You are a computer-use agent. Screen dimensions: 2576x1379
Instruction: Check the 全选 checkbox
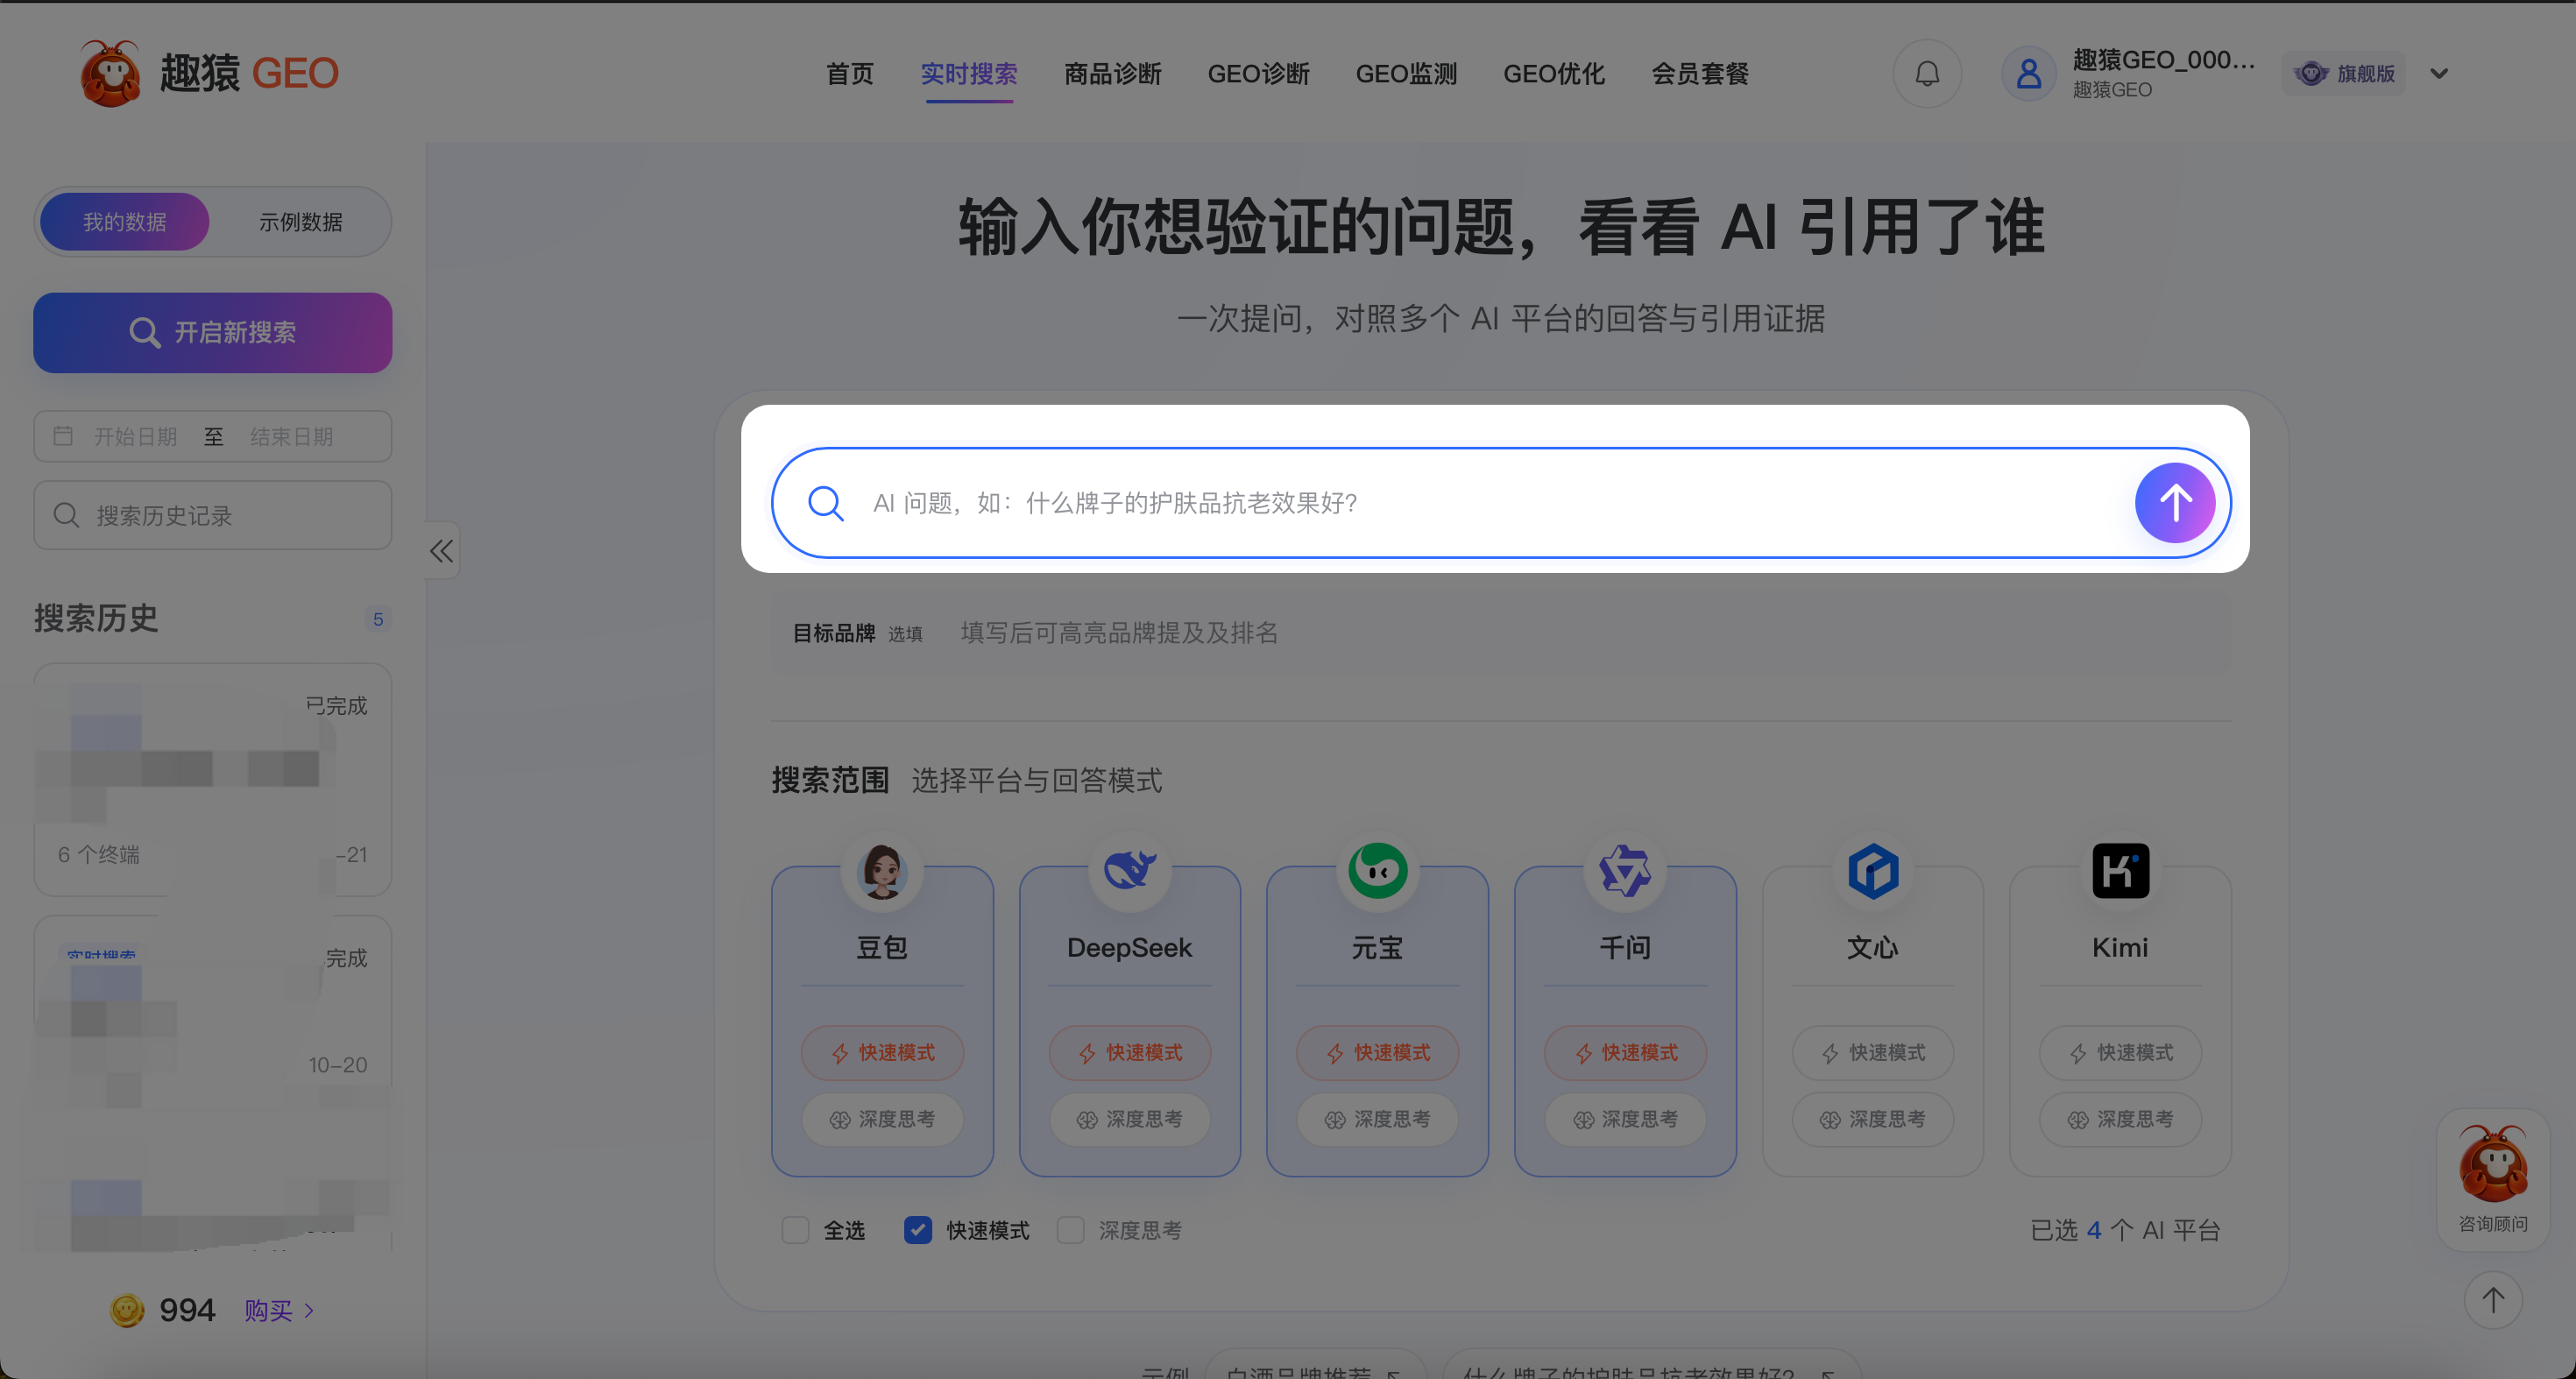(x=795, y=1230)
